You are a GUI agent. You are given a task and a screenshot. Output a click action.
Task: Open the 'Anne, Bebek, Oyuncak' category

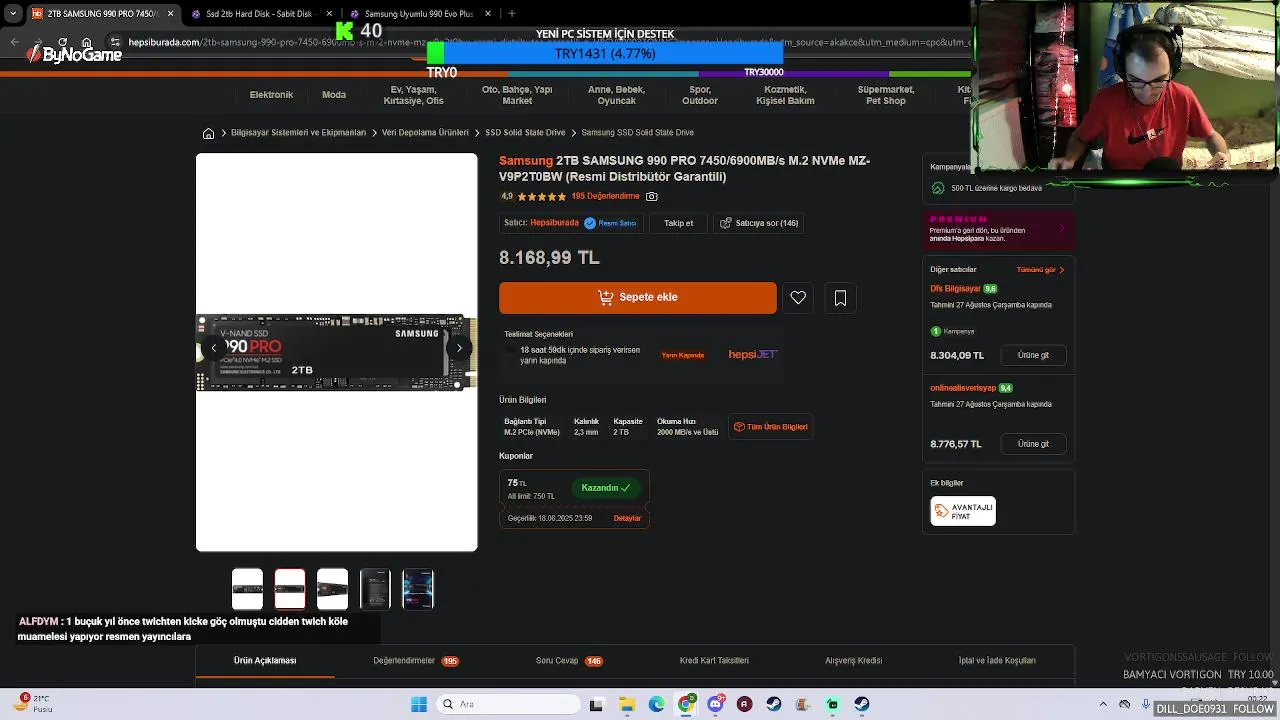(616, 95)
